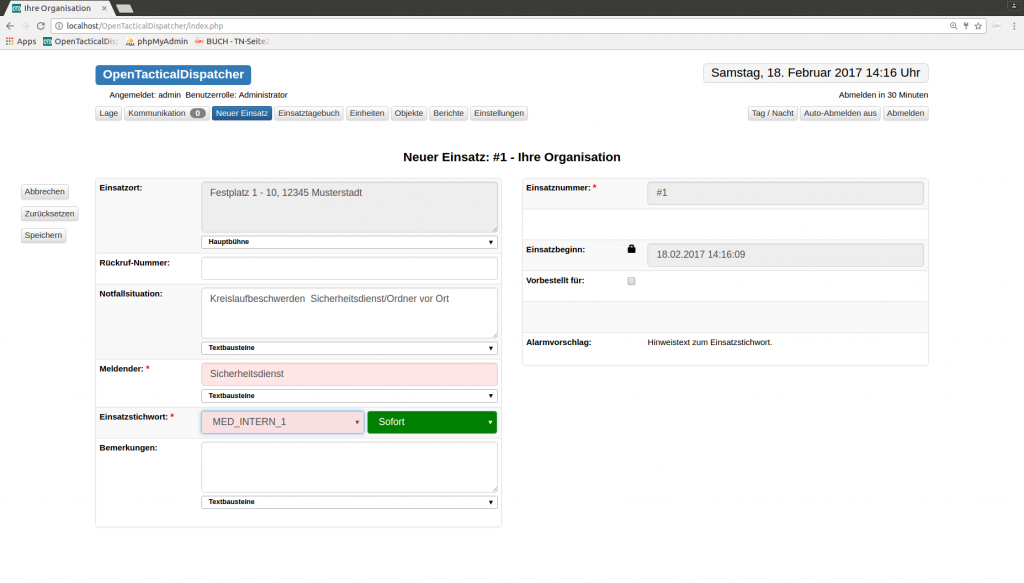Open the MED_INTERN_1 Einsatzstichwort dropdown
The width and height of the screenshot is (1024, 583).
[x=282, y=422]
